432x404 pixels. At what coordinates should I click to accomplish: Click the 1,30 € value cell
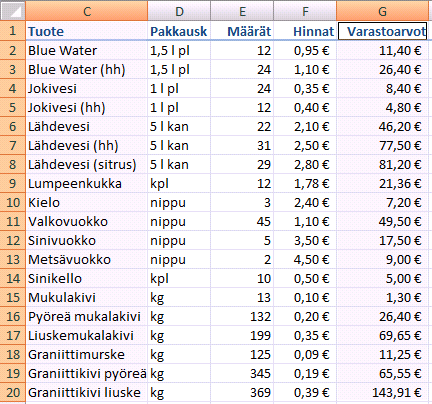tap(382, 297)
